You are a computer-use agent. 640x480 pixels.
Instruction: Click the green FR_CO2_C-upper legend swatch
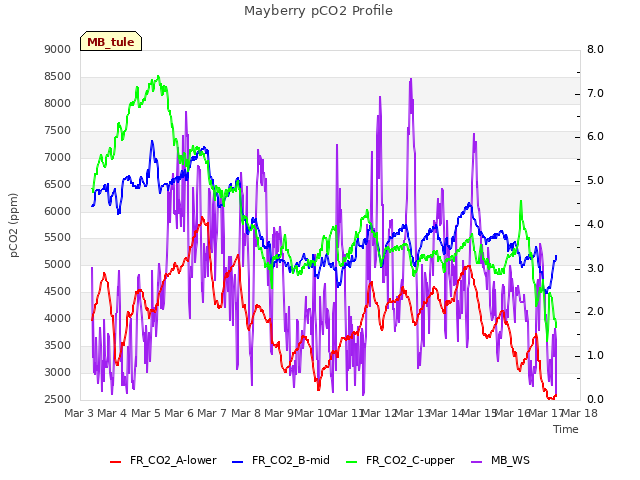point(351,462)
